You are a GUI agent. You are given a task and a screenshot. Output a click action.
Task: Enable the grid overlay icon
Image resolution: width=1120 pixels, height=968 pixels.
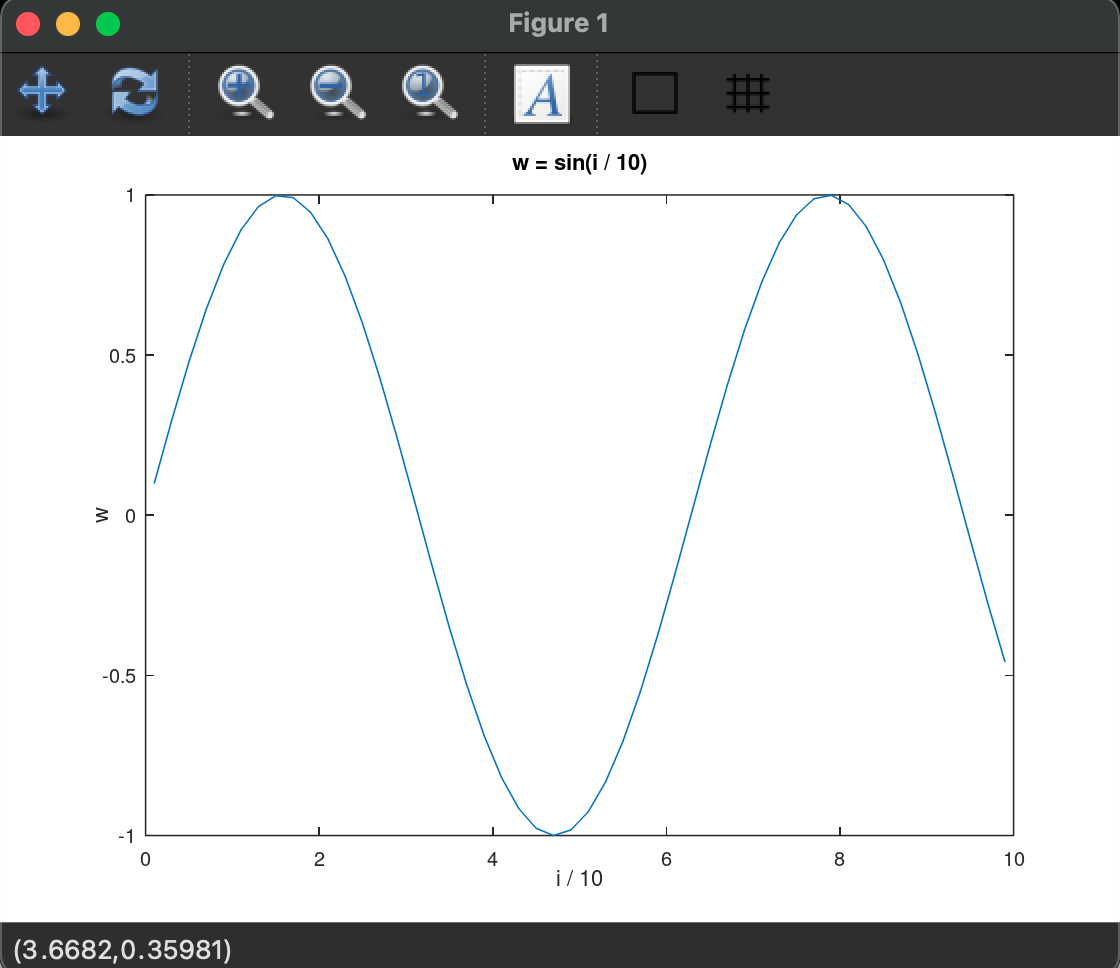click(748, 92)
